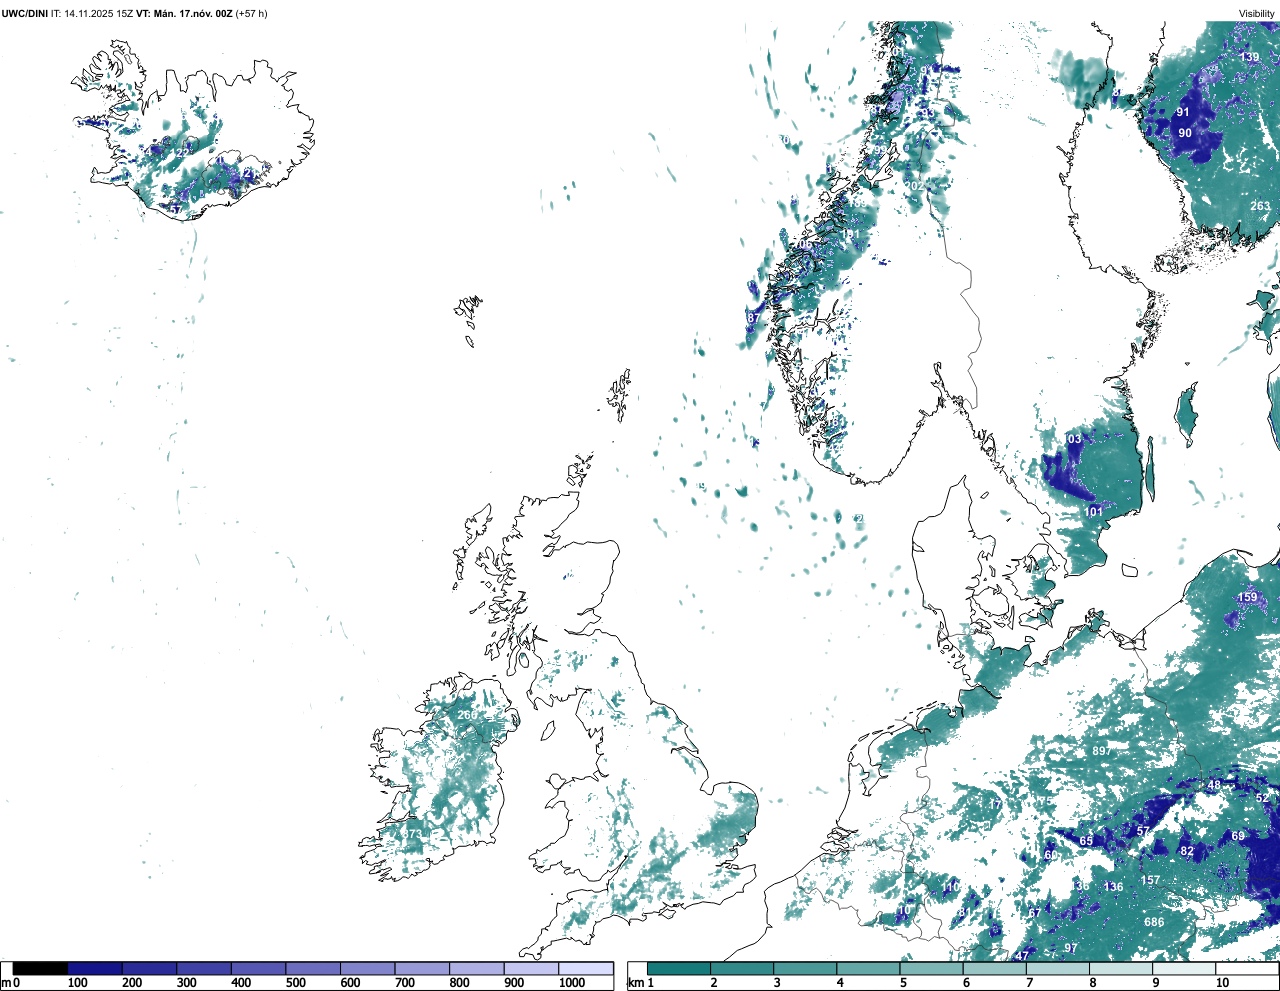Click the "1000" tick label on the metre legend
The image size is (1280, 991).
(572, 983)
